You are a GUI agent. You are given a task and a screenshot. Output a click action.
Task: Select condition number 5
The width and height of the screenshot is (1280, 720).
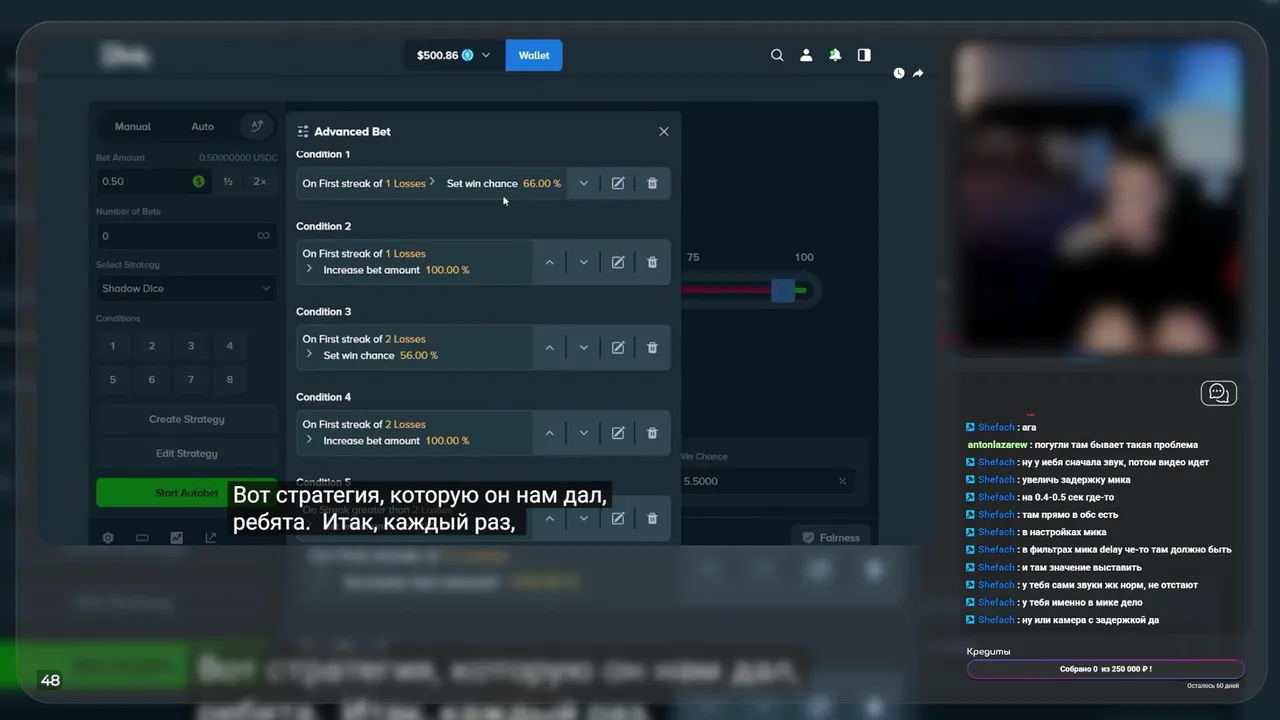(113, 380)
